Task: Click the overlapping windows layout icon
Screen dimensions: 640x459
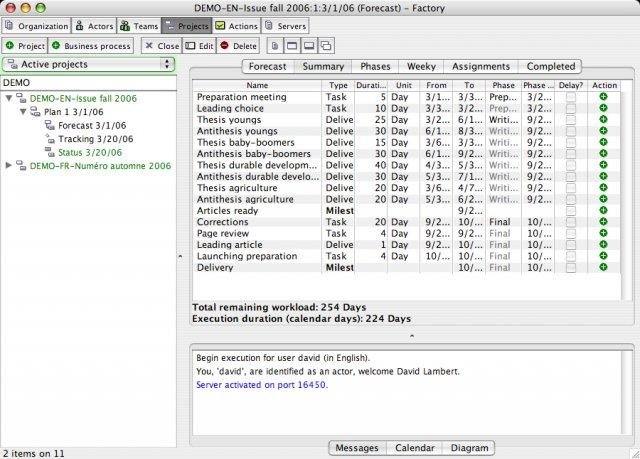Action: [326, 46]
